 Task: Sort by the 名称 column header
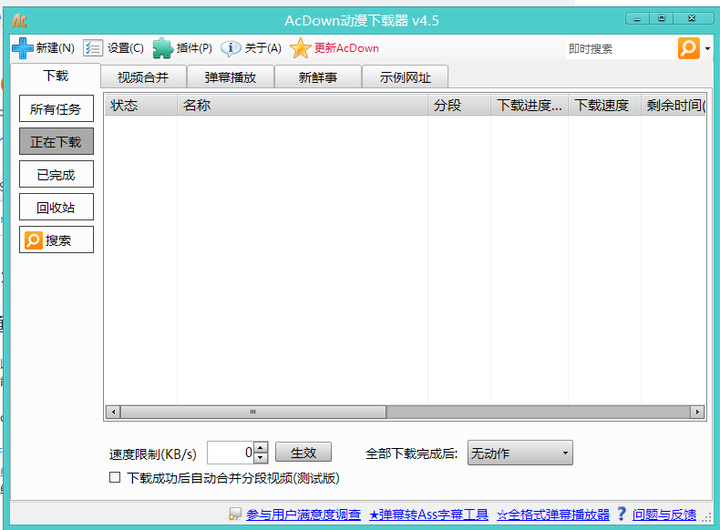pyautogui.click(x=300, y=105)
